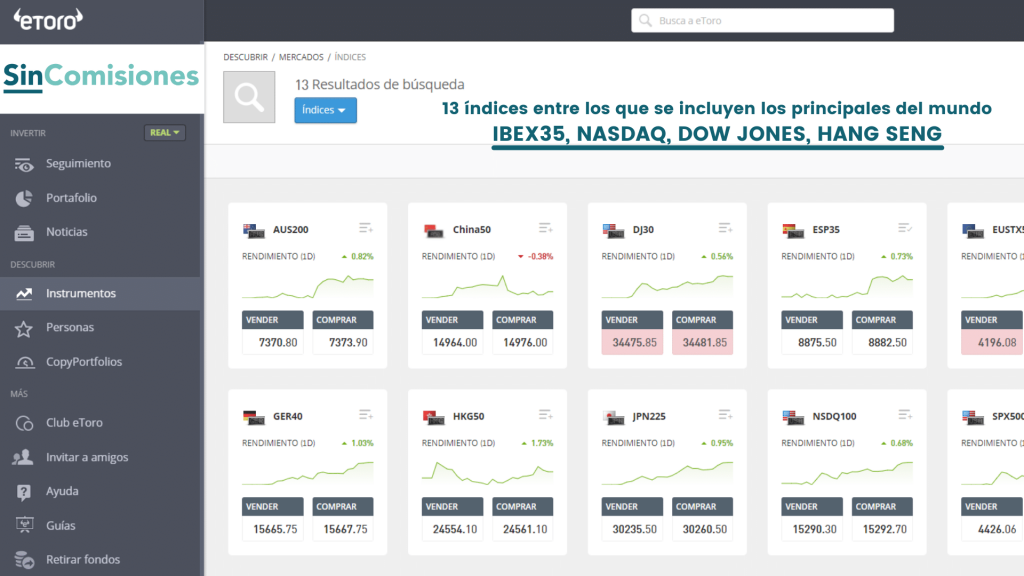The width and height of the screenshot is (1024, 576).
Task: Go to Noticias in sidebar
Action: tap(67, 232)
